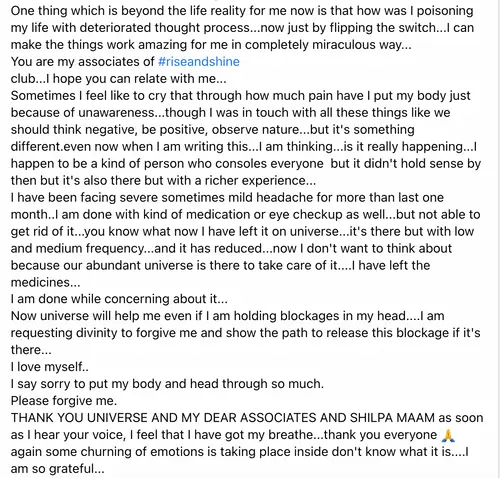
Task: Click the sentence starting "Sometimes I feel like to cry"
Action: coord(240,96)
